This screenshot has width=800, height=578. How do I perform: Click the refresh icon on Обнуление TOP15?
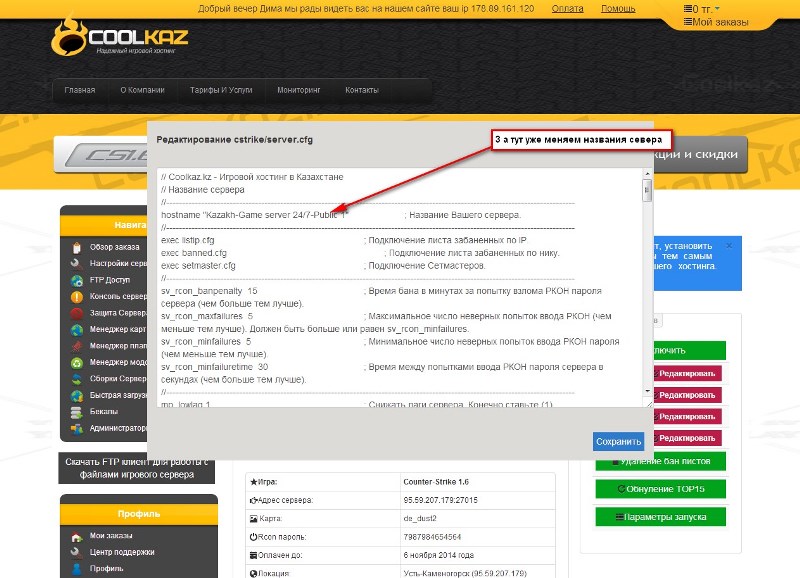621,489
